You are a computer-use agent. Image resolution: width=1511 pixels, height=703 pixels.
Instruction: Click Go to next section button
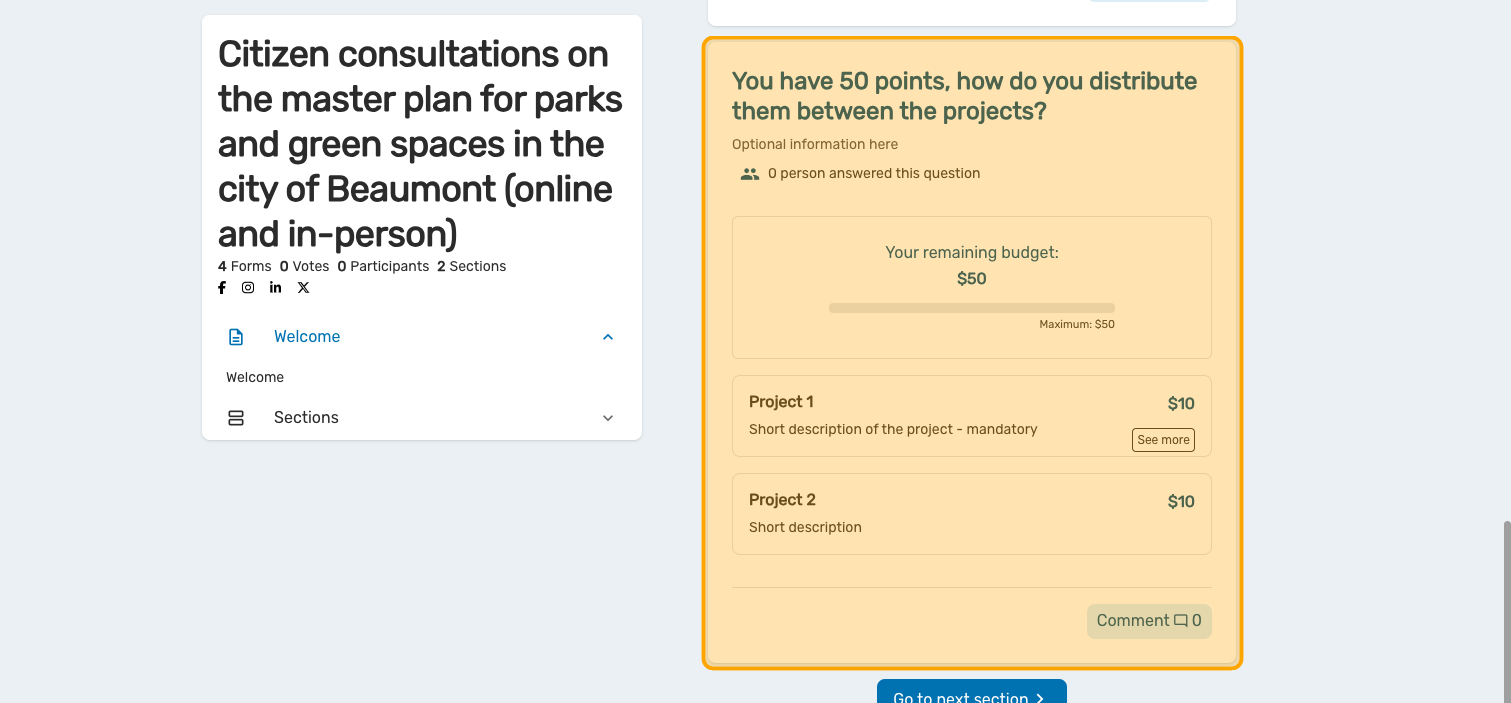(x=971, y=695)
